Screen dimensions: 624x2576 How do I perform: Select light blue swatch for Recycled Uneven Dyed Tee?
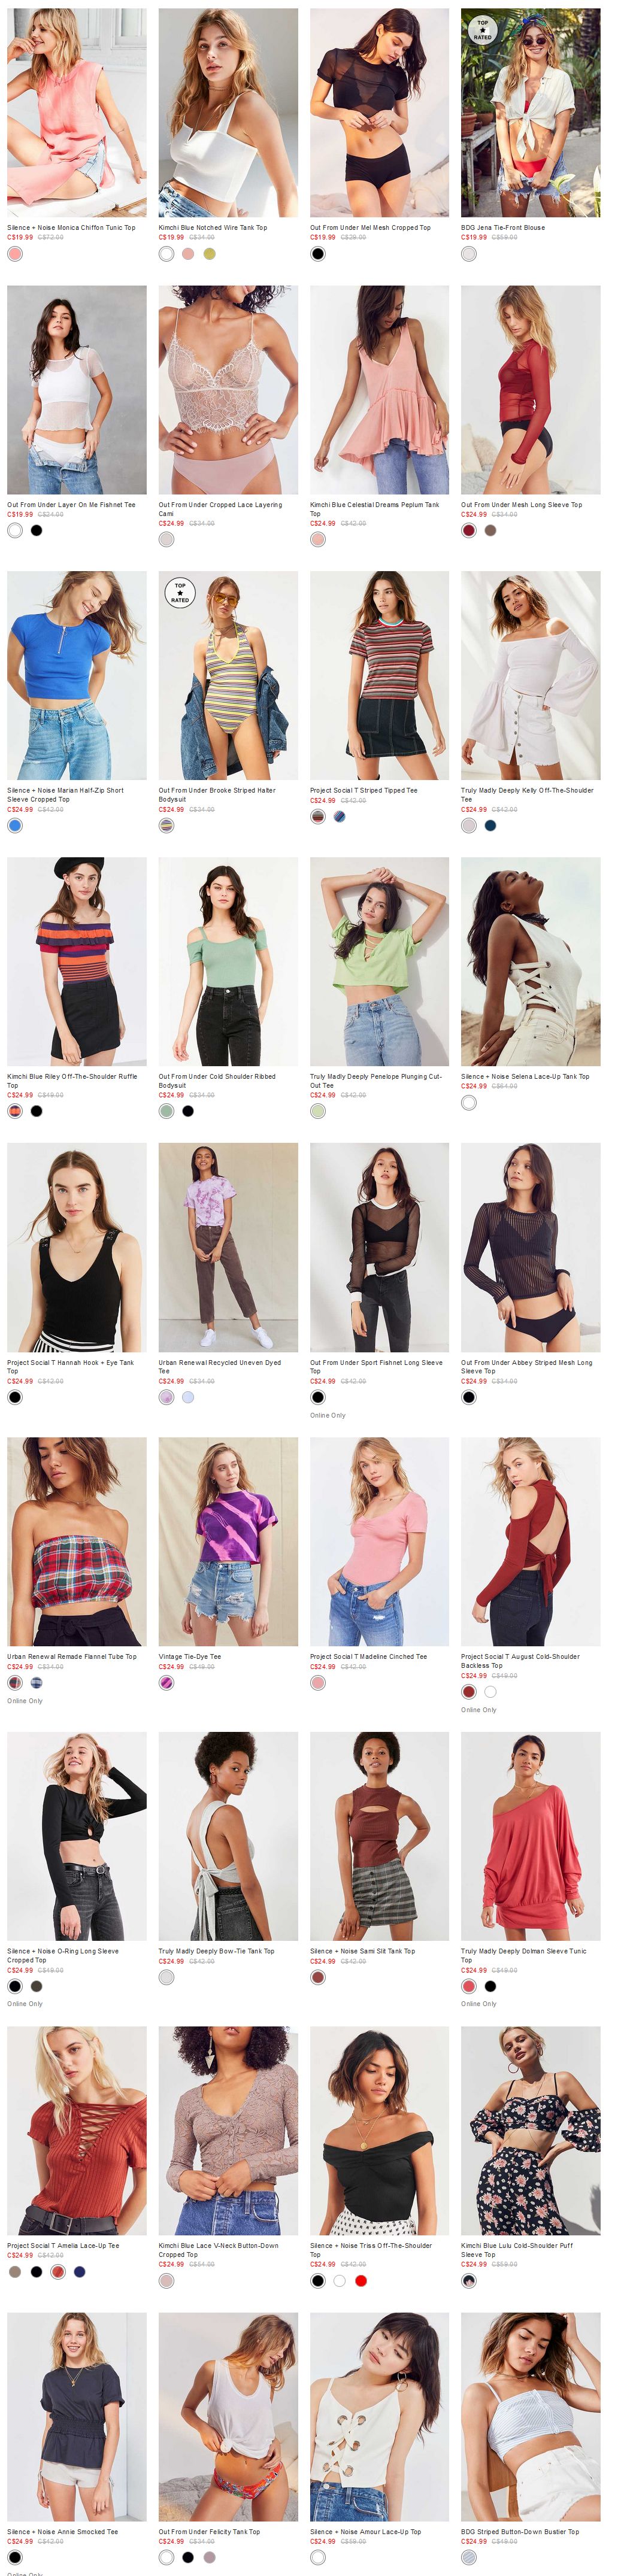tap(188, 1397)
